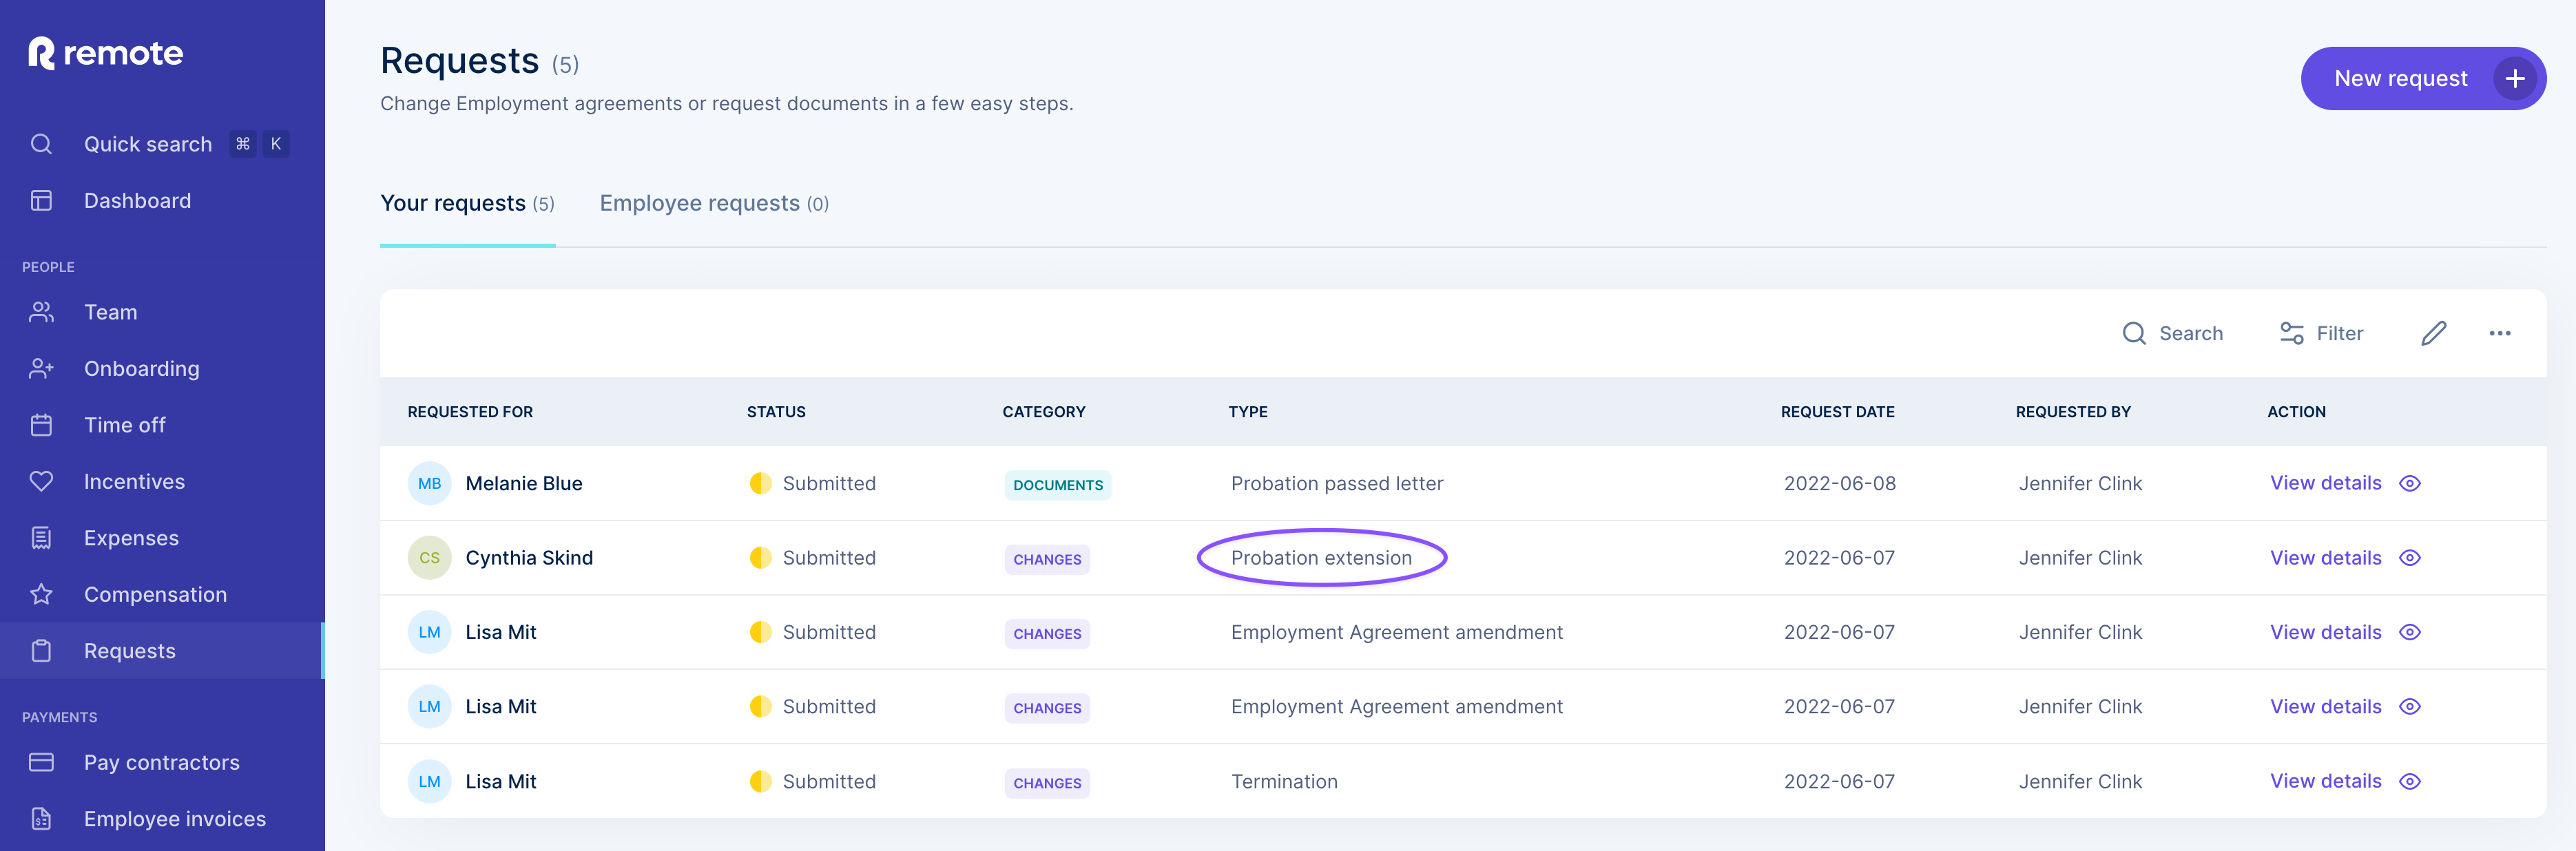The width and height of the screenshot is (2576, 851).
Task: Click the CATEGORY column header
Action: [1043, 412]
